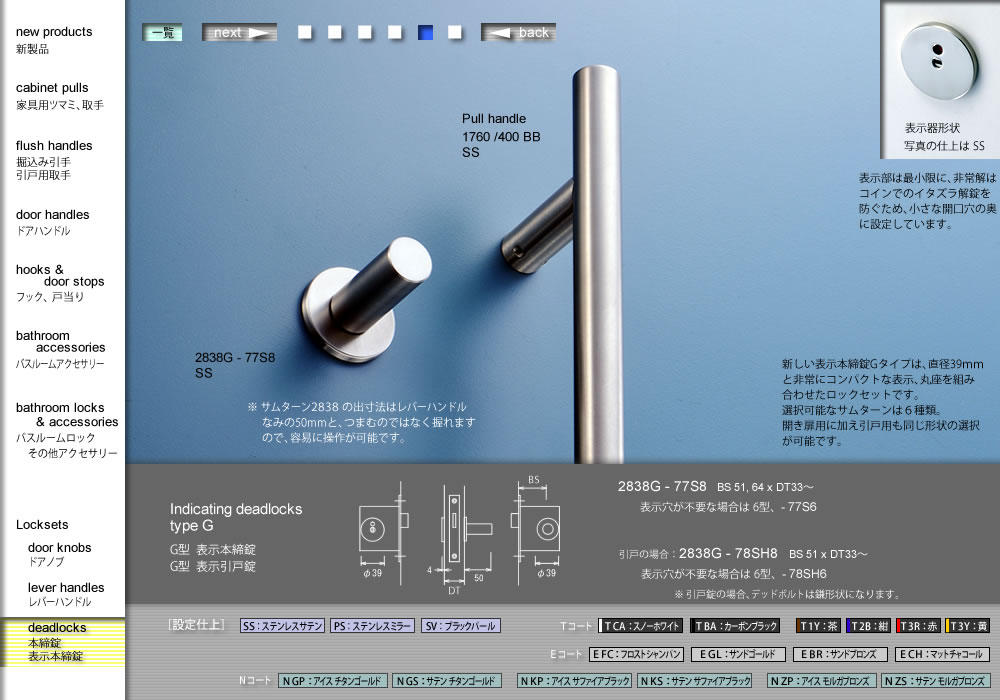
Task: Click the 一覧 list button
Action: click(162, 31)
